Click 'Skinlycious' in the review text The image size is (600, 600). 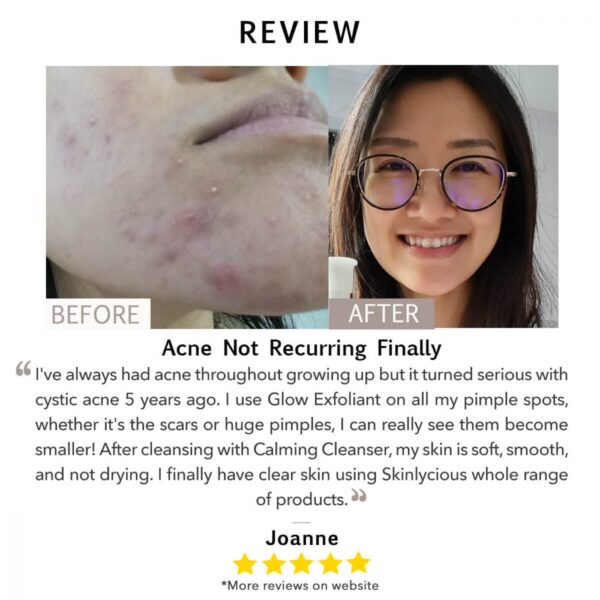click(x=424, y=475)
